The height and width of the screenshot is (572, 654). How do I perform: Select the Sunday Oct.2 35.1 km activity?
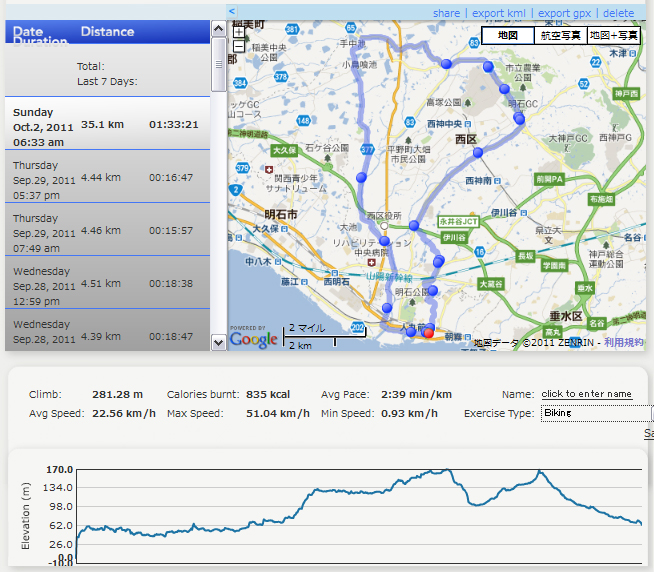107,126
